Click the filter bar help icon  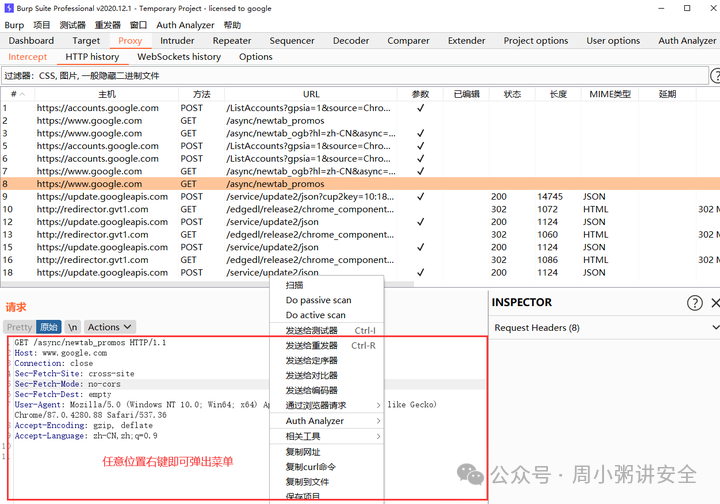pos(715,76)
